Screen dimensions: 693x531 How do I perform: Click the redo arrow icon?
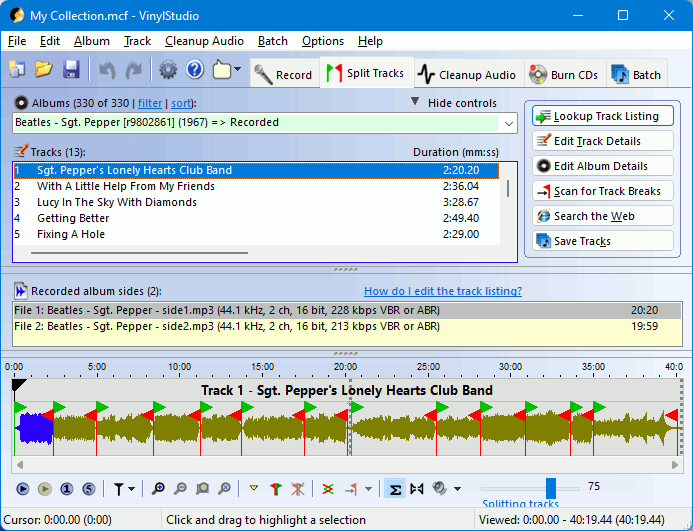coord(133,70)
